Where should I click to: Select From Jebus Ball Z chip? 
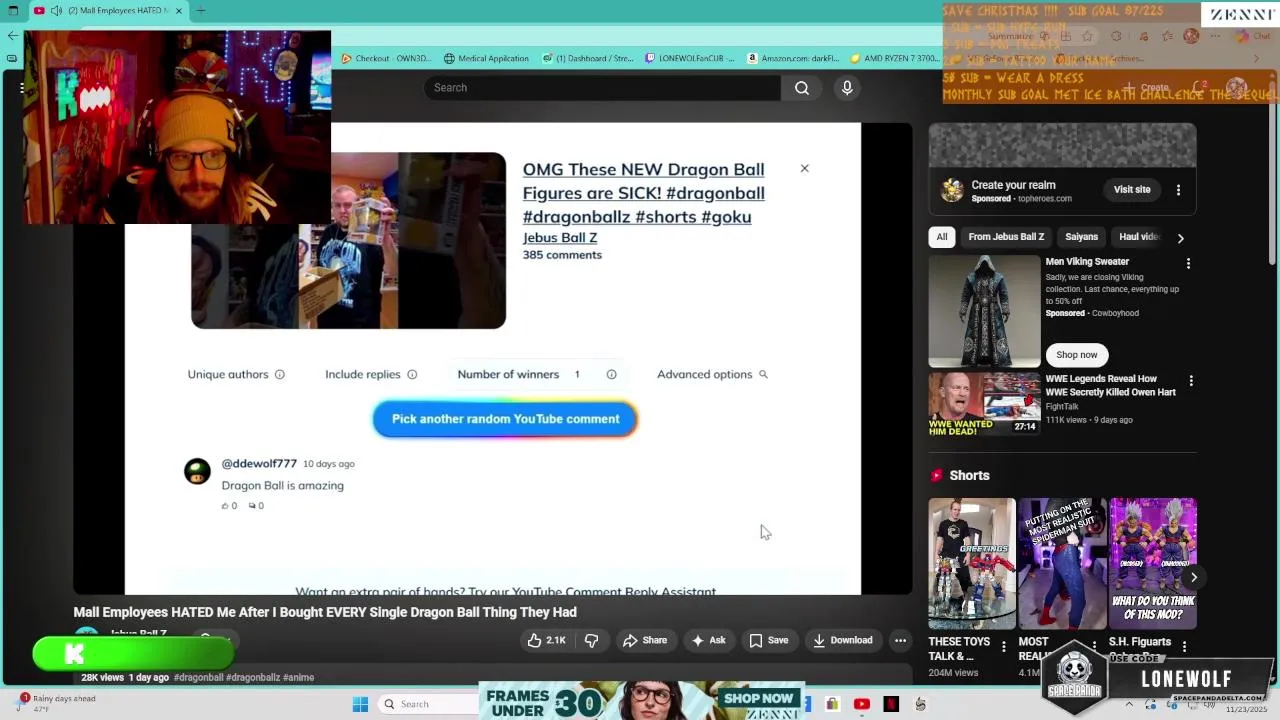1006,237
